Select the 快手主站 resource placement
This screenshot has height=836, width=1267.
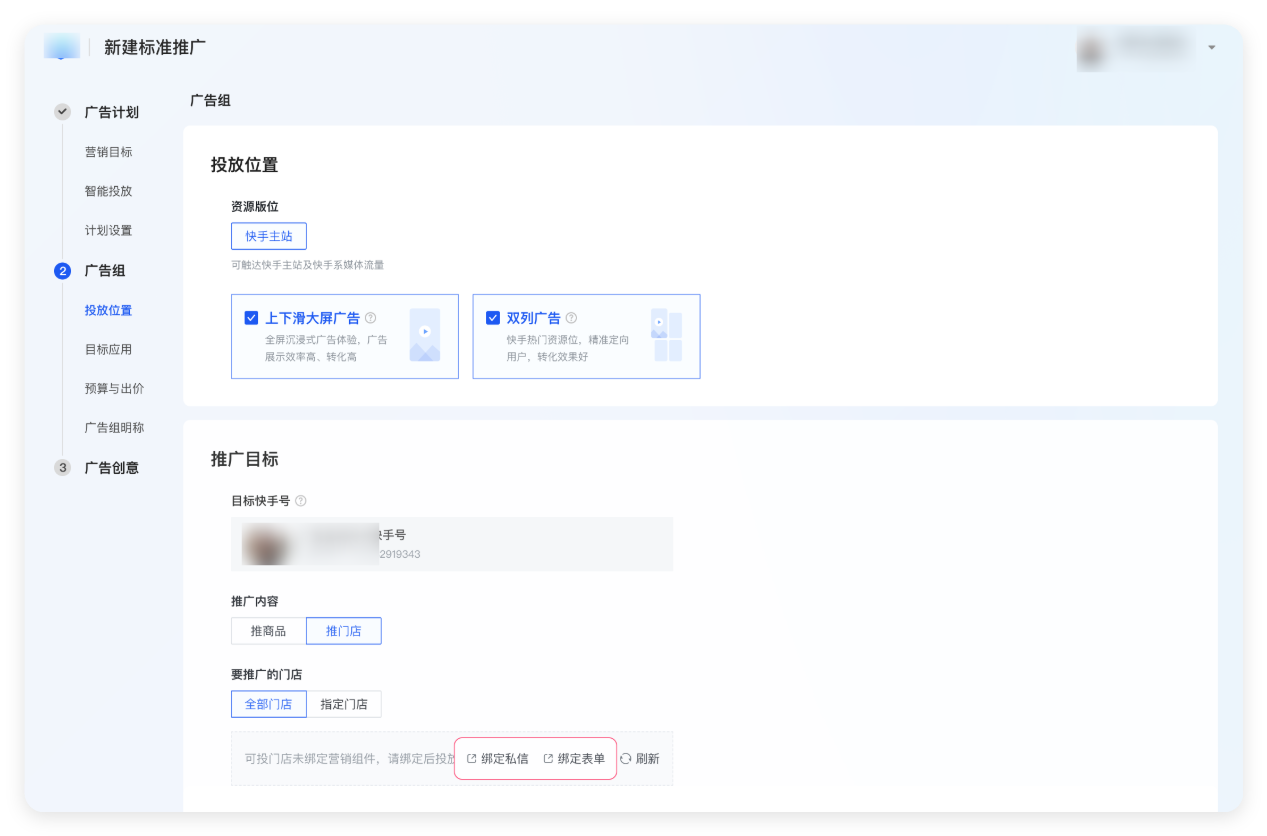click(x=268, y=236)
